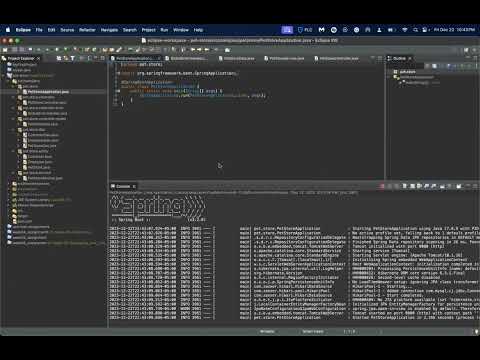480x360 pixels.
Task: Select the Project Explorer tab
Action: point(21,59)
